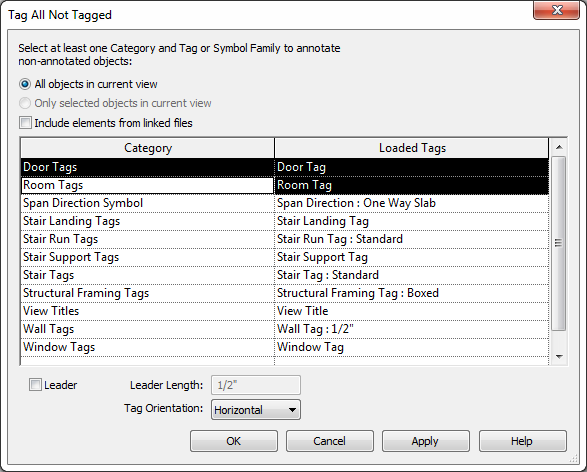Open Help for this dialog
Image resolution: width=587 pixels, height=472 pixels.
coord(523,441)
